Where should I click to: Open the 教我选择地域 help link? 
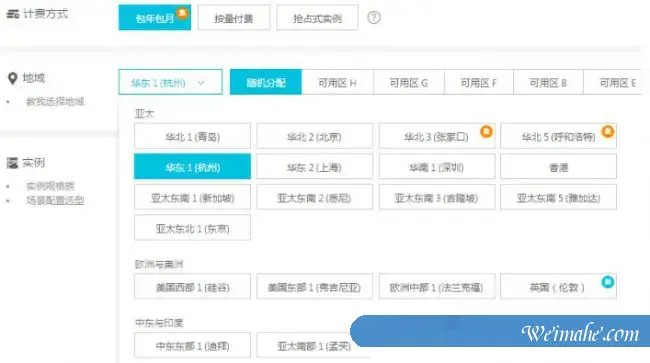[x=55, y=102]
